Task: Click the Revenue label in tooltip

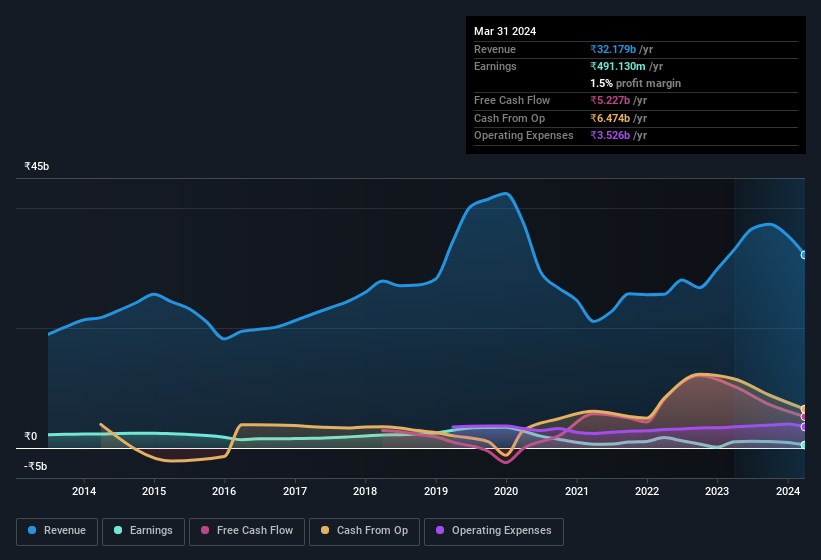Action: pos(495,49)
